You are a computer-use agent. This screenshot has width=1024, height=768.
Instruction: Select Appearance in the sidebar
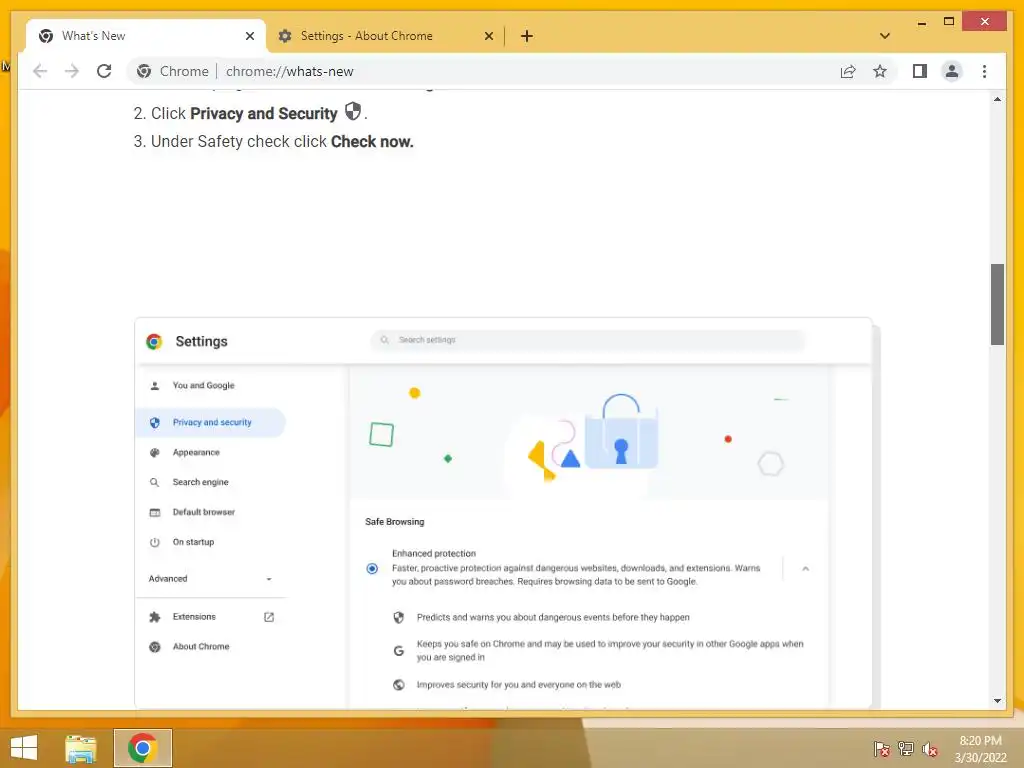coord(196,452)
